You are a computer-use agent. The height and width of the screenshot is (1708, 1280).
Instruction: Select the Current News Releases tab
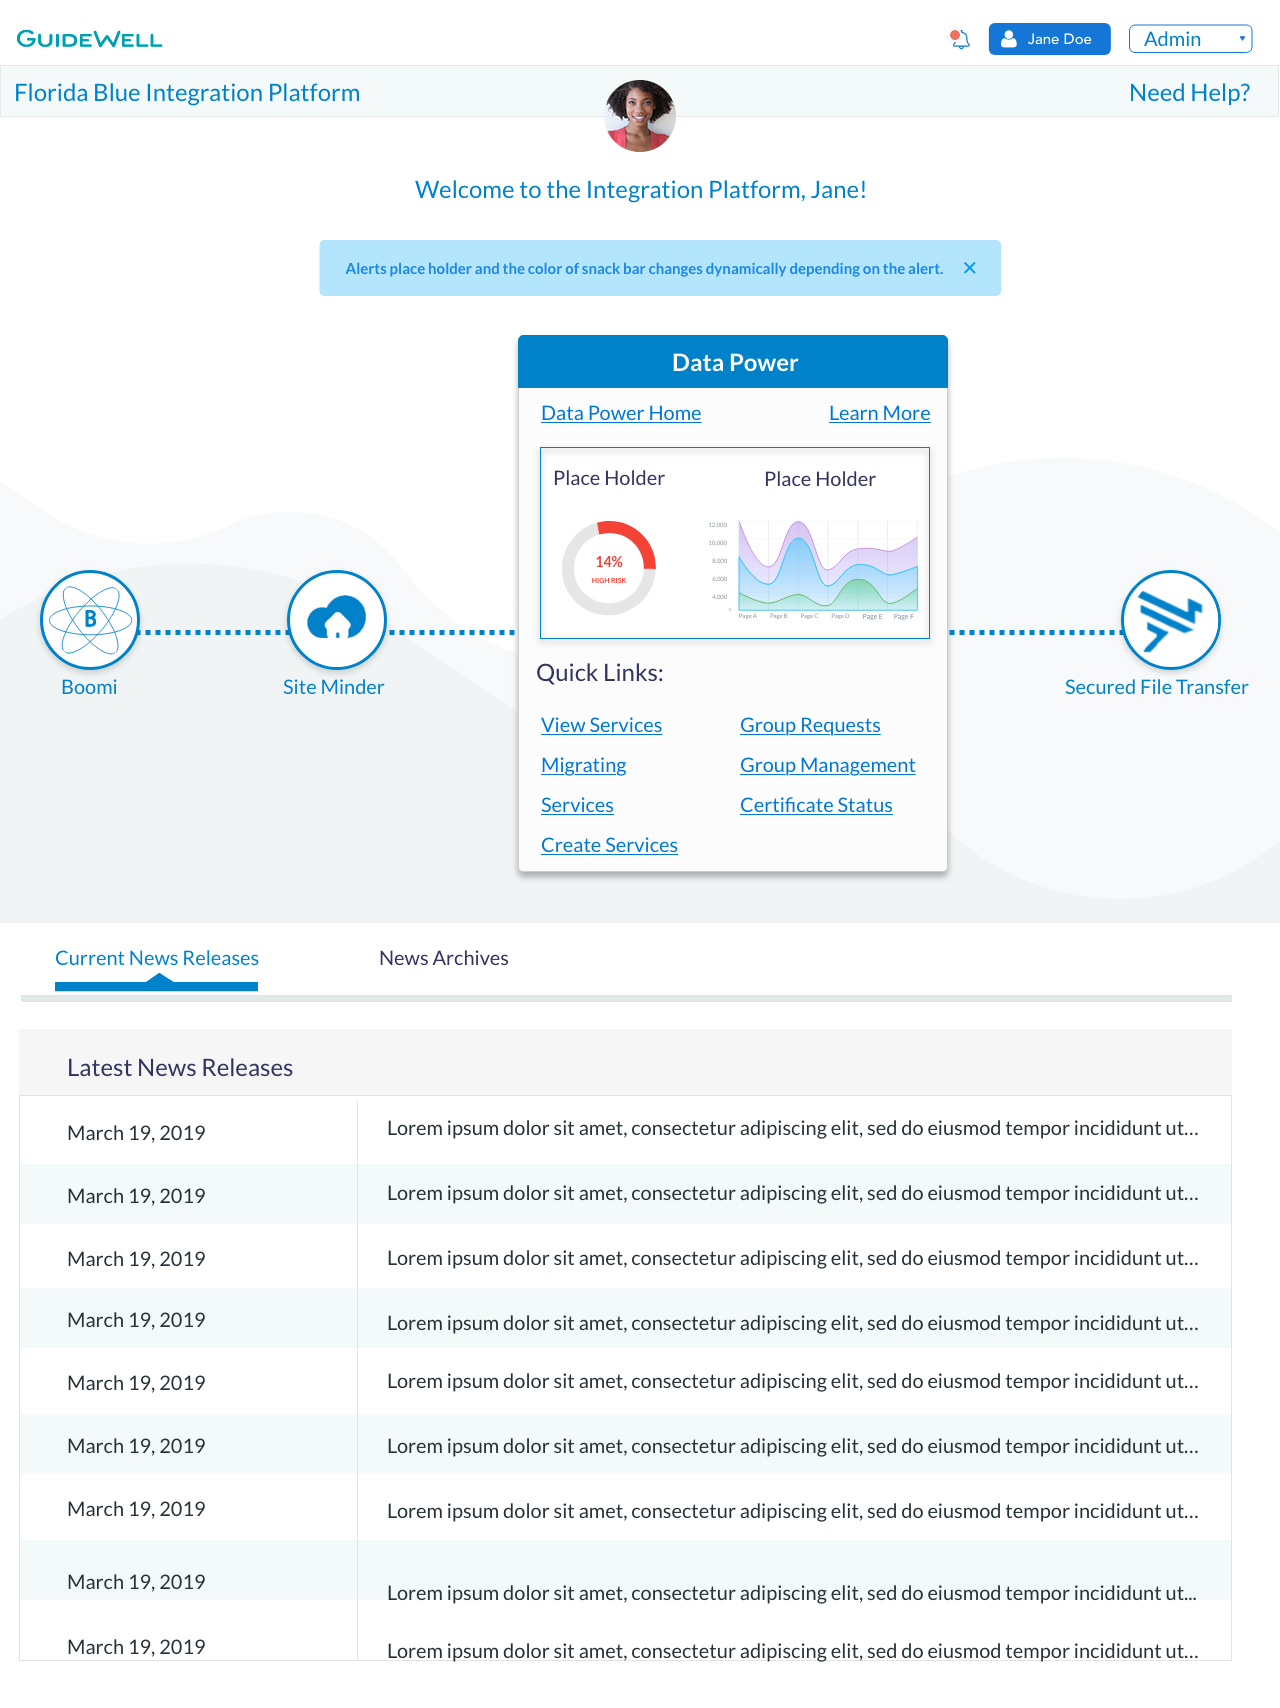(157, 958)
